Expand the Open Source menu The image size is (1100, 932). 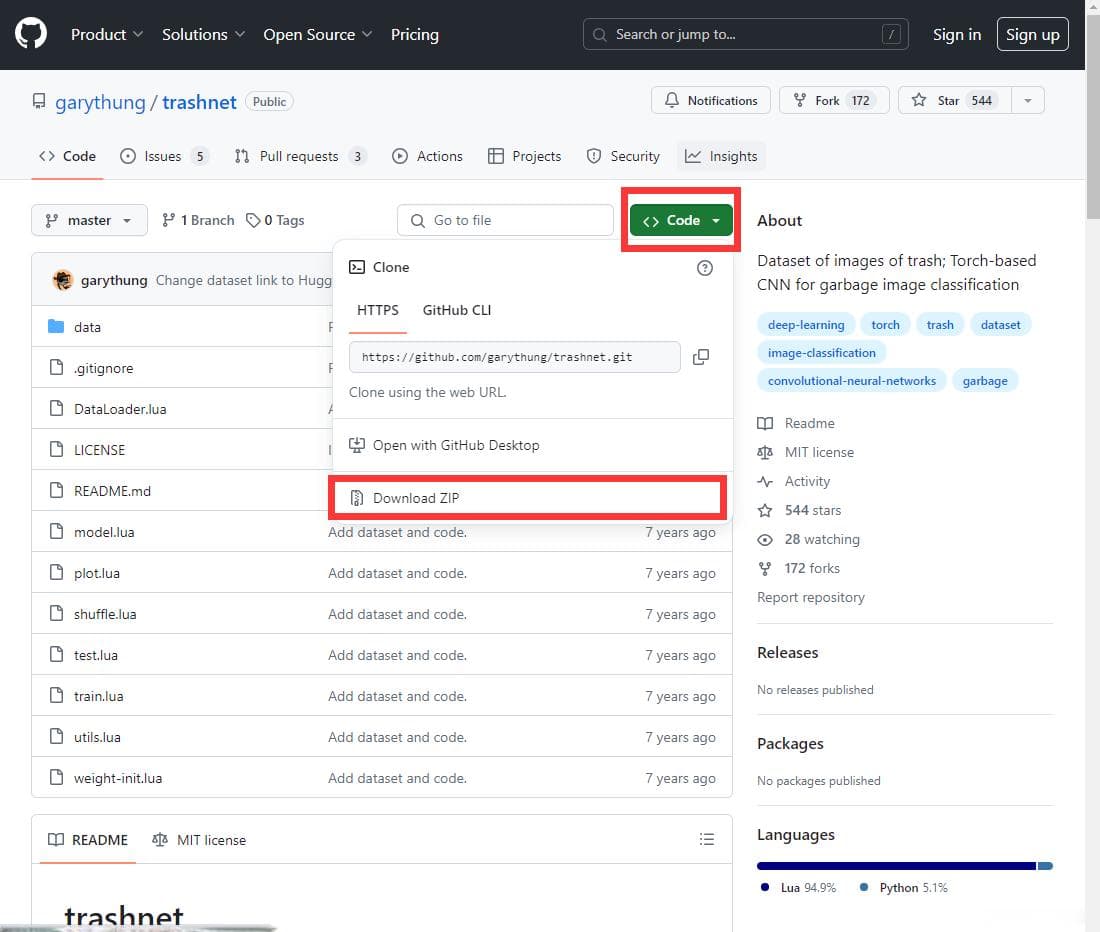(317, 34)
